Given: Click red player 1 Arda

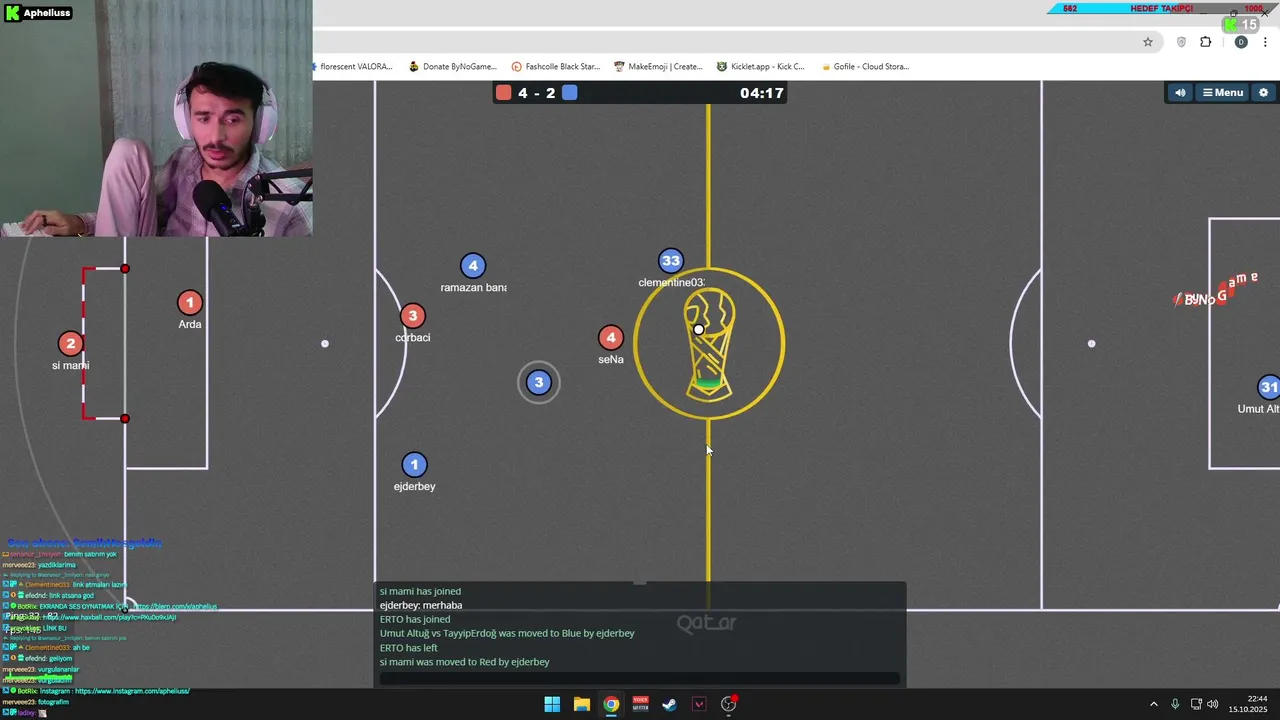Looking at the screenshot, I should pyautogui.click(x=190, y=302).
